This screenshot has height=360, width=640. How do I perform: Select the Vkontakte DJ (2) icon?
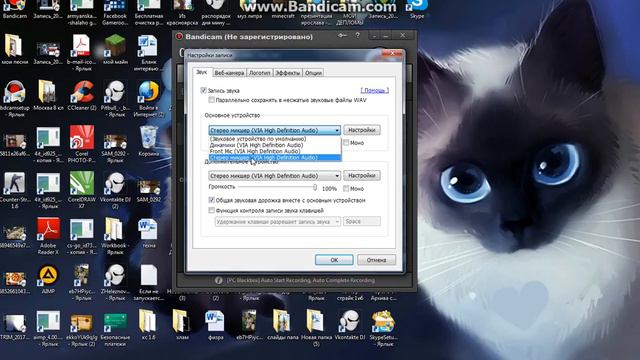pyautogui.click(x=115, y=189)
